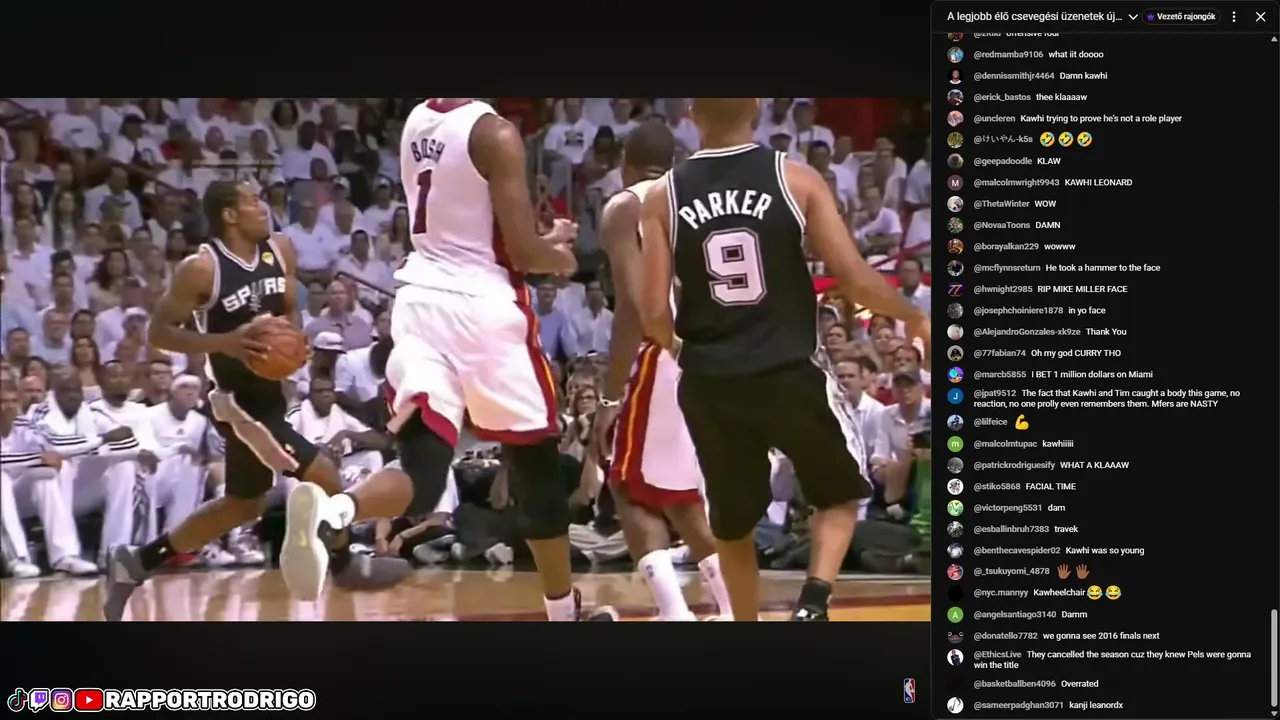Viewport: 1280px width, 720px height.
Task: Click the message "kawhiiiii"
Action: point(1058,444)
